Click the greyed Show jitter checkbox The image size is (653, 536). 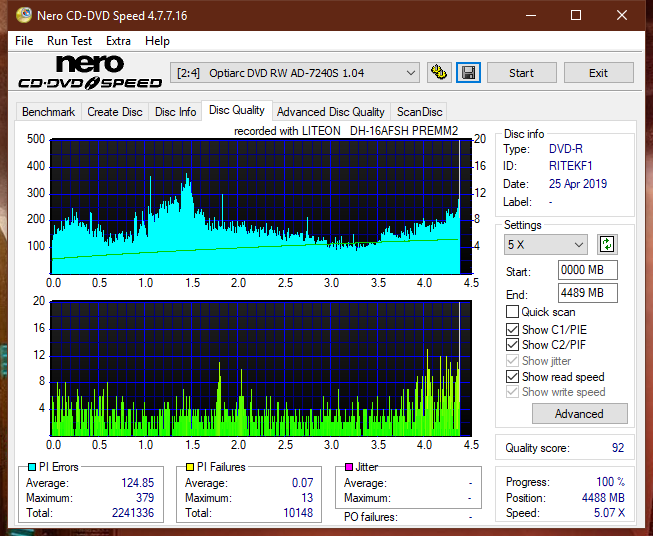tap(512, 361)
